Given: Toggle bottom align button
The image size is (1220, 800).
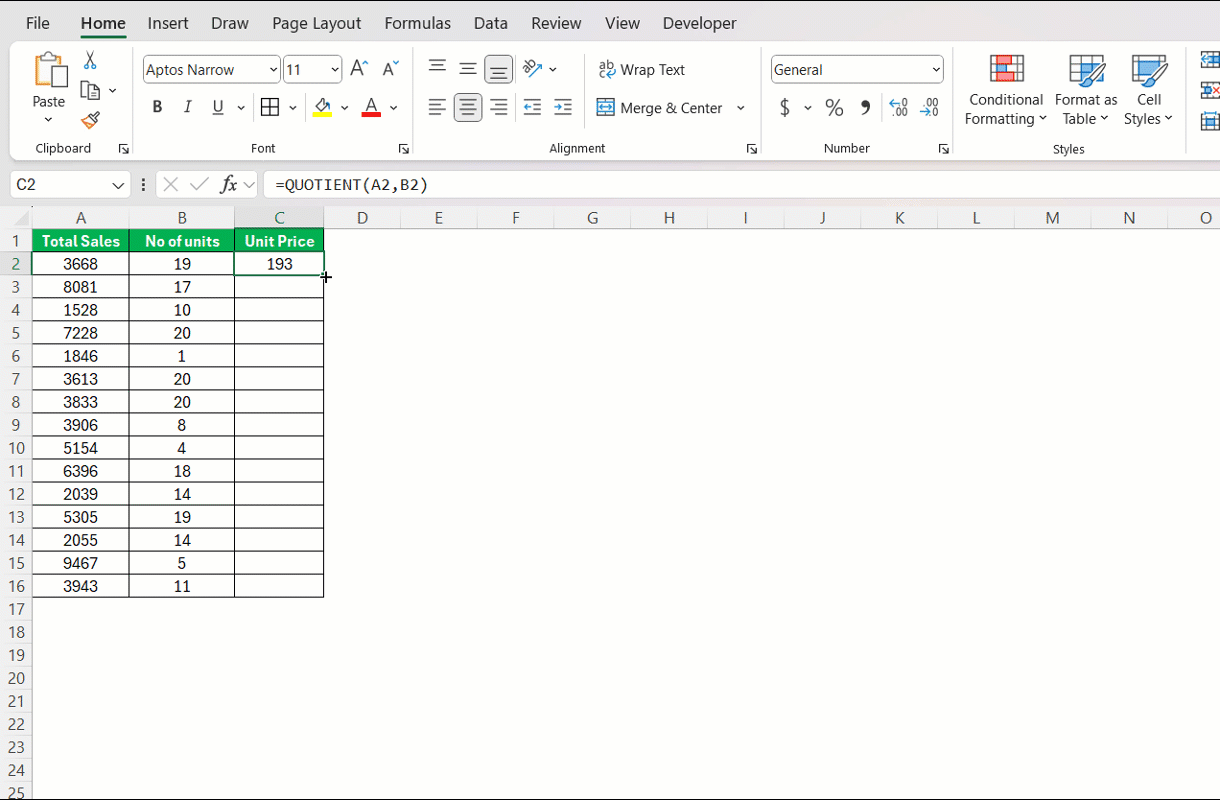Looking at the screenshot, I should (498, 69).
